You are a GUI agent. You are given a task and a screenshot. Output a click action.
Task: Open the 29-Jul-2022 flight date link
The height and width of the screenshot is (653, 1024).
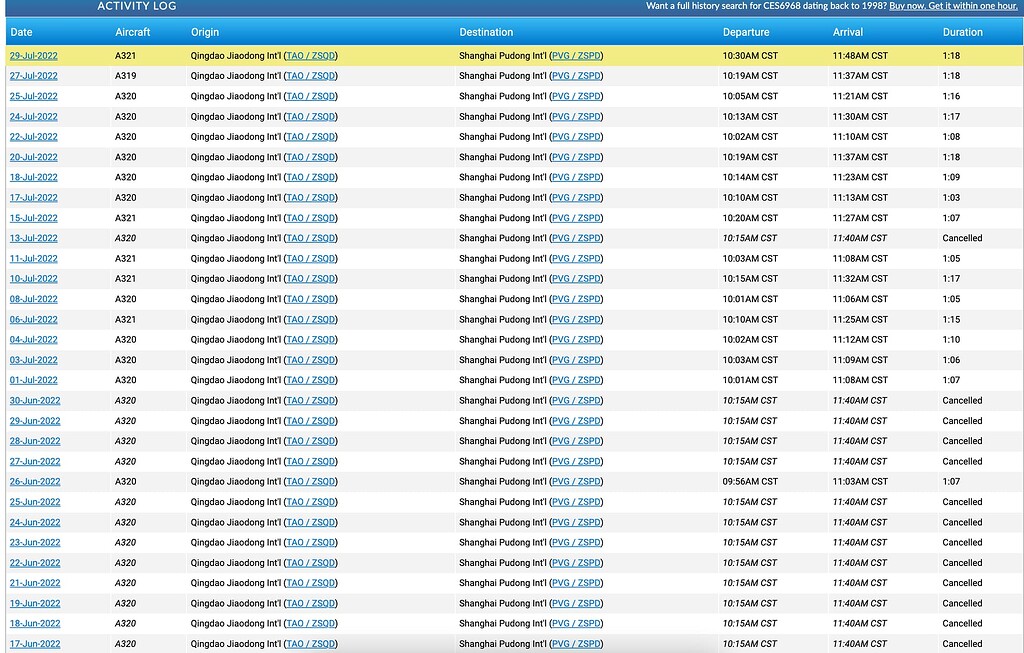pyautogui.click(x=33, y=56)
